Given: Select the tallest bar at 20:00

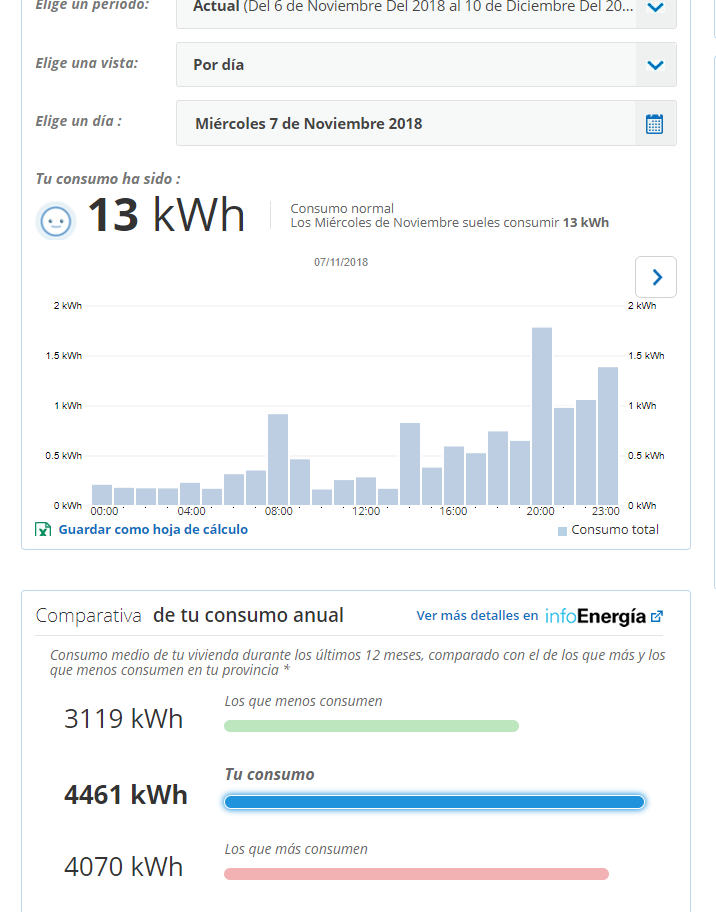Looking at the screenshot, I should point(542,416).
